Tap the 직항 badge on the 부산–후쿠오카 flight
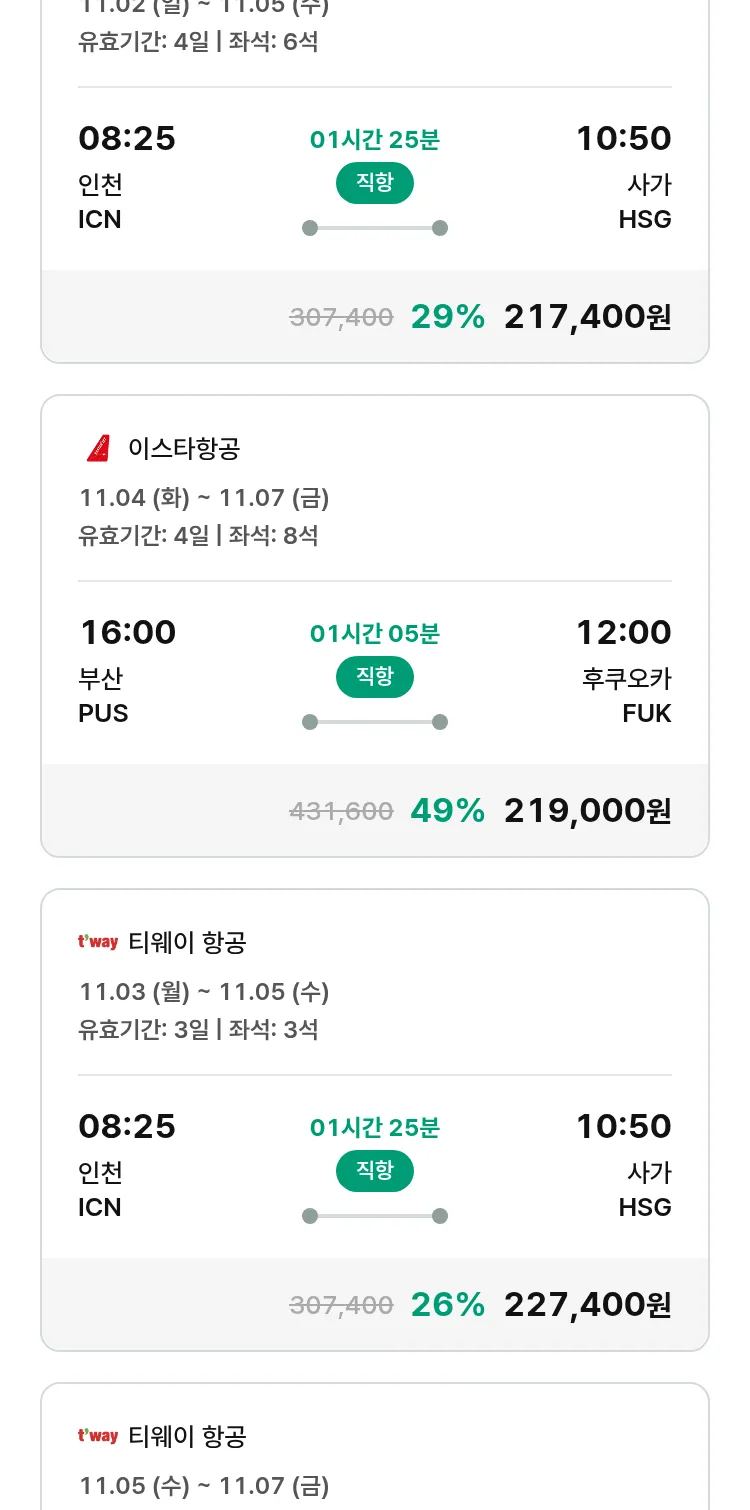The width and height of the screenshot is (750, 1510). (374, 677)
